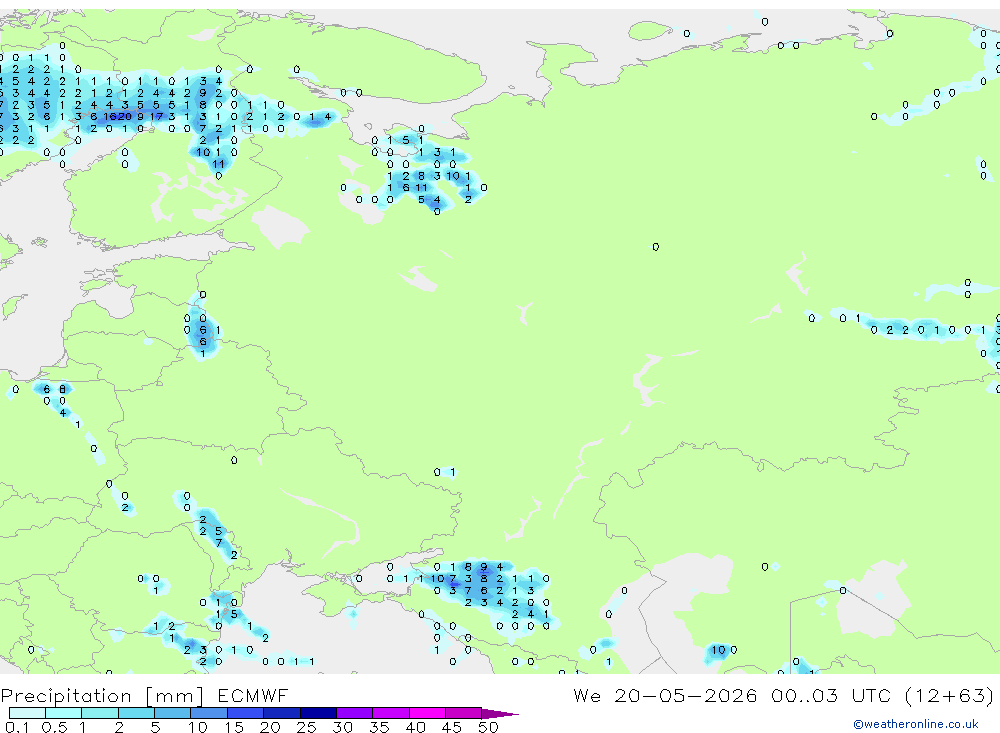This screenshot has height=733, width=1000.
Task: Click the '1620' precipitation value on the map
Action: coord(117,117)
